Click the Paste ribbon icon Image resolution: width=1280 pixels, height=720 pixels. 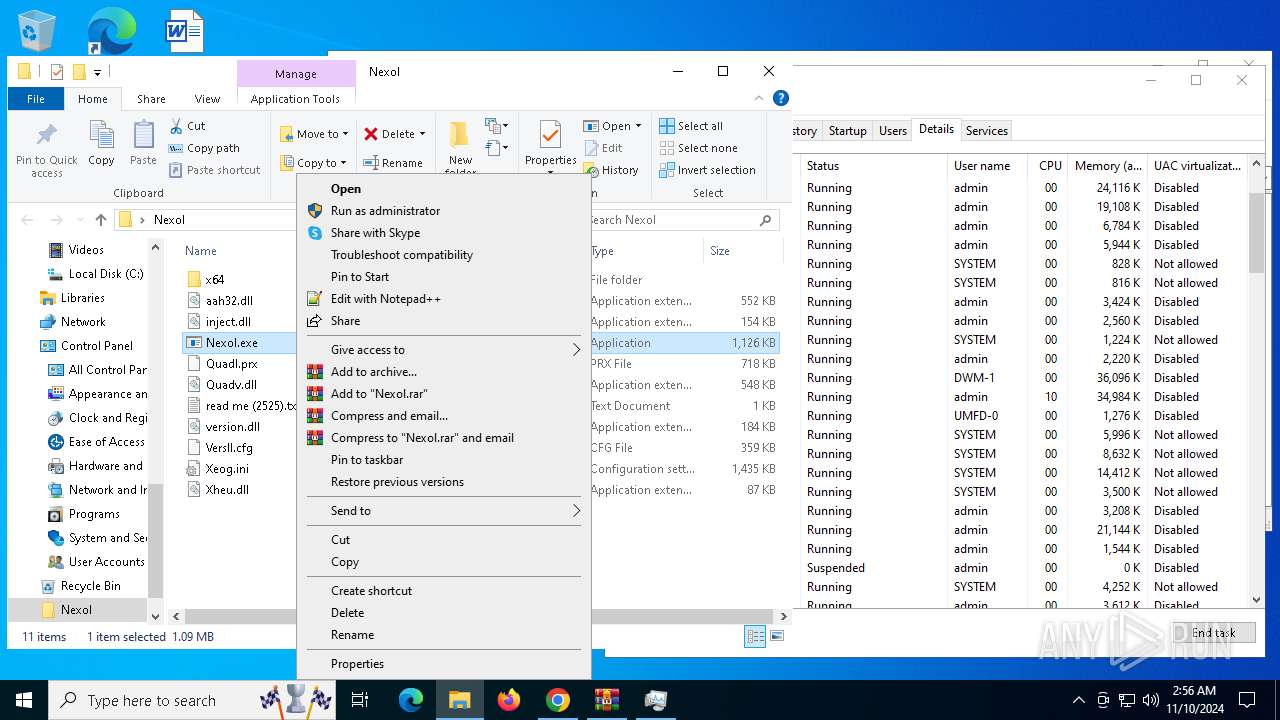(143, 143)
